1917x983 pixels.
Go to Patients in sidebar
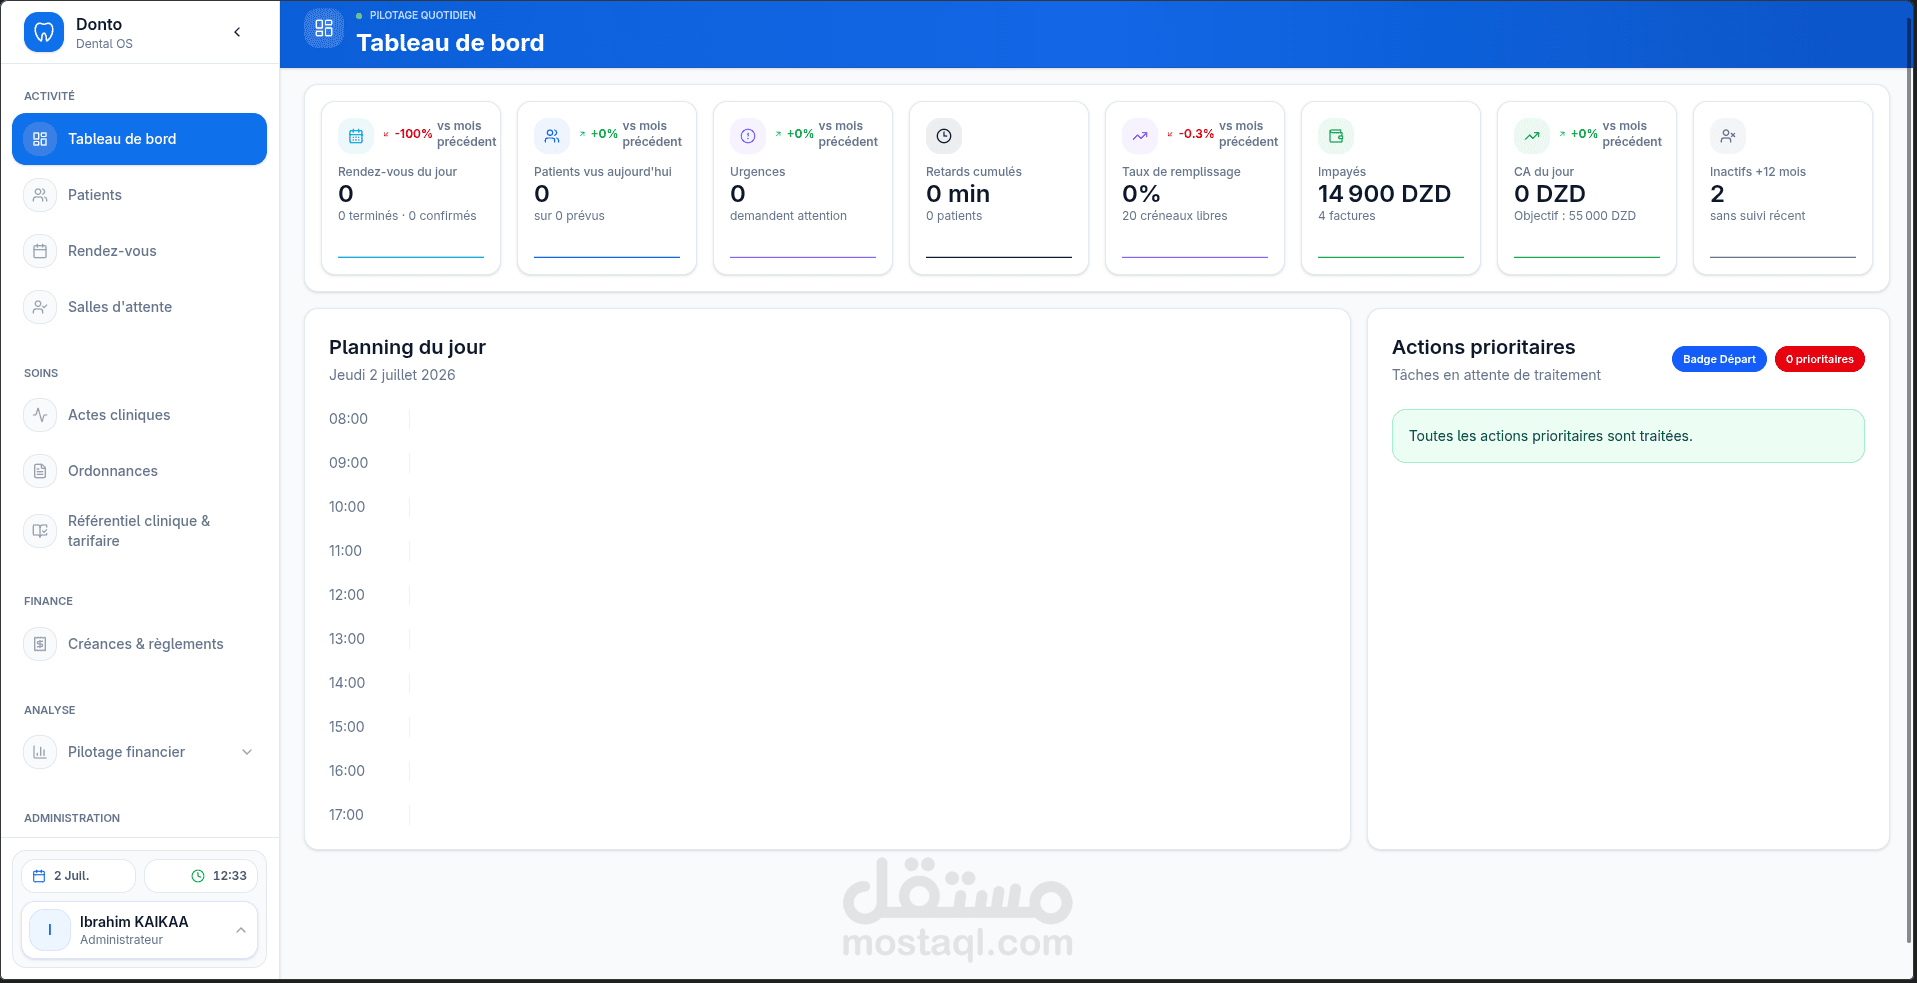tap(139, 195)
